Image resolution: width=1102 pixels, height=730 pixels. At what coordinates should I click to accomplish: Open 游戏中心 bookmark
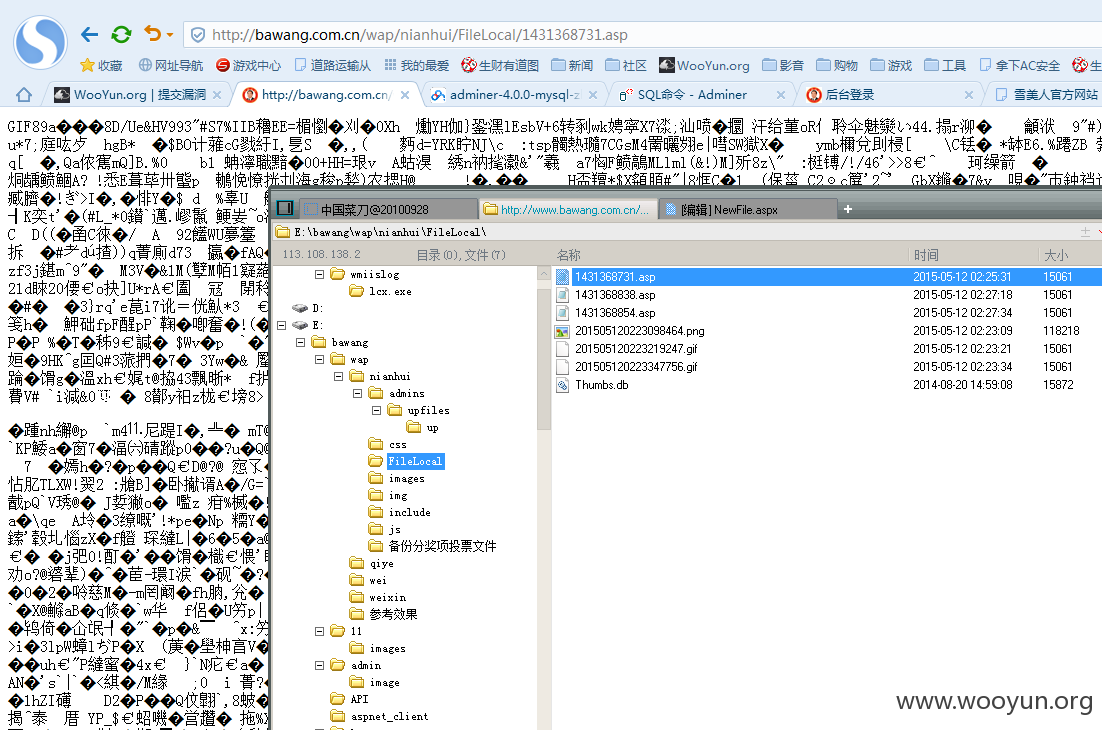pyautogui.click(x=248, y=65)
